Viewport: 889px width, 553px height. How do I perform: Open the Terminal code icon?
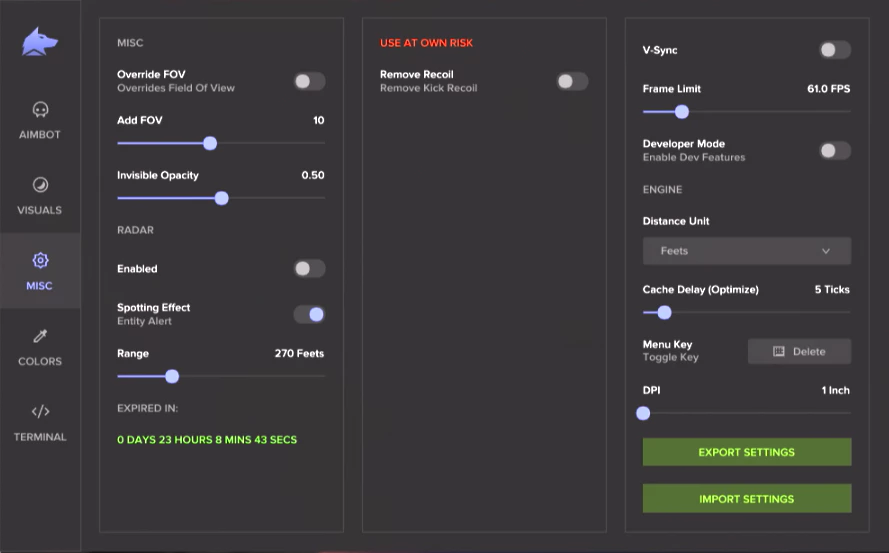(x=40, y=411)
